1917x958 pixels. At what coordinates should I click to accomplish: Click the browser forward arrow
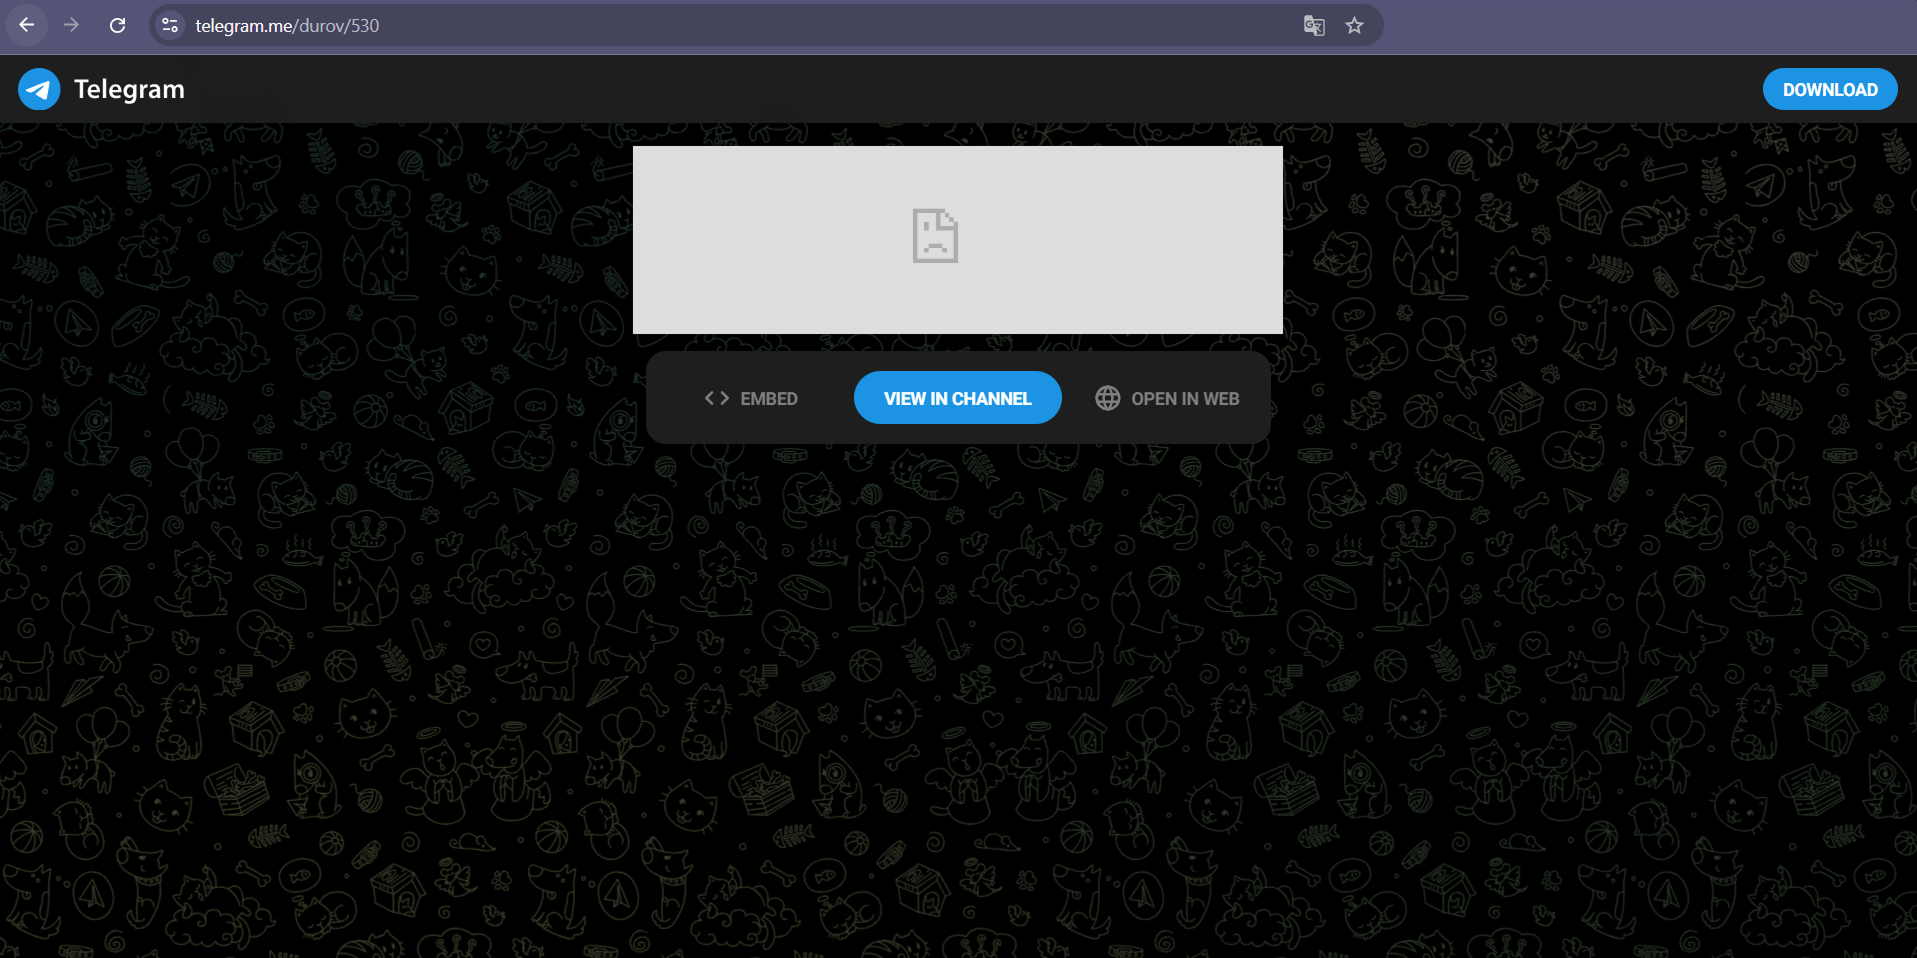coord(71,25)
